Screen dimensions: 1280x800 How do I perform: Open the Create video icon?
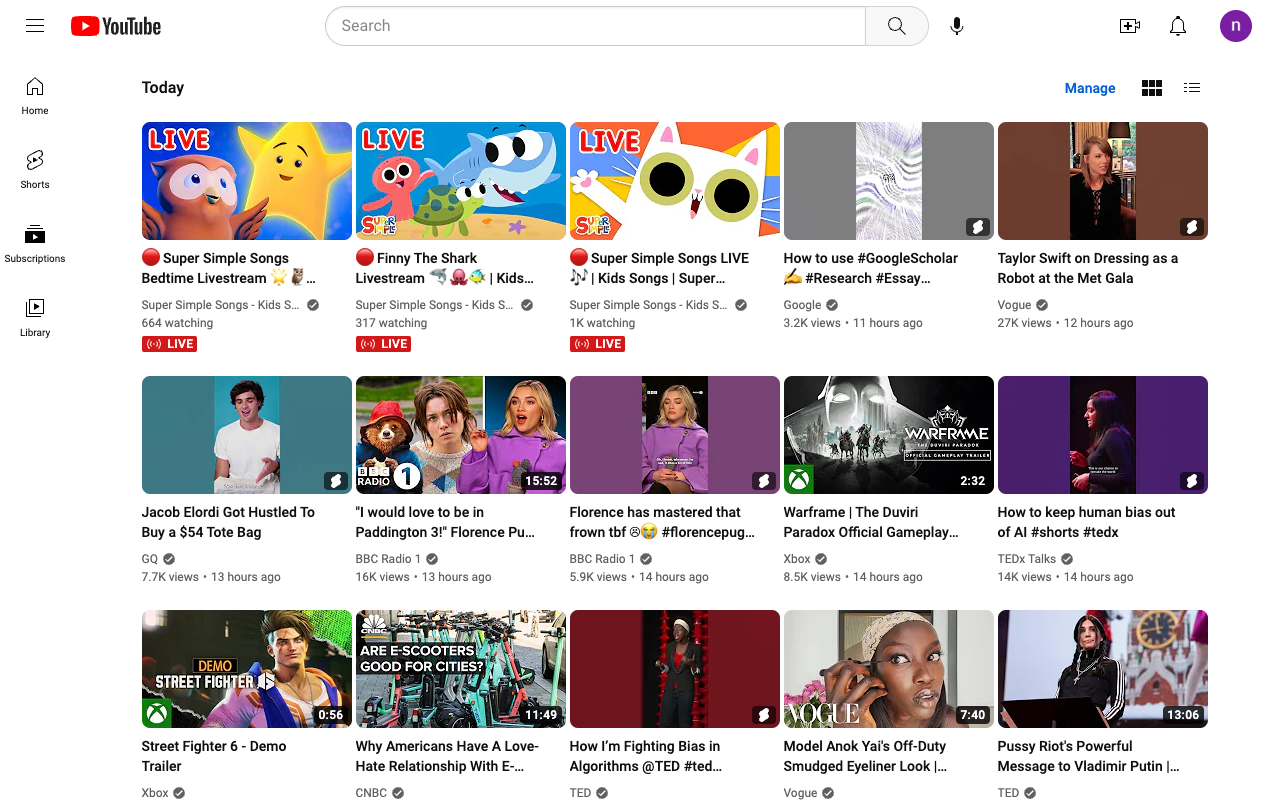coord(1130,26)
